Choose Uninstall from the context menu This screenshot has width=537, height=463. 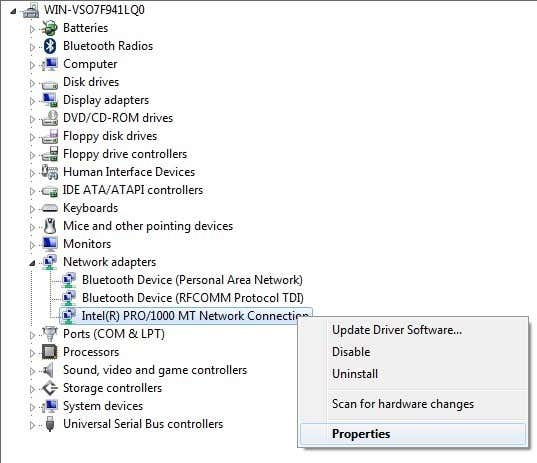click(x=413, y=374)
